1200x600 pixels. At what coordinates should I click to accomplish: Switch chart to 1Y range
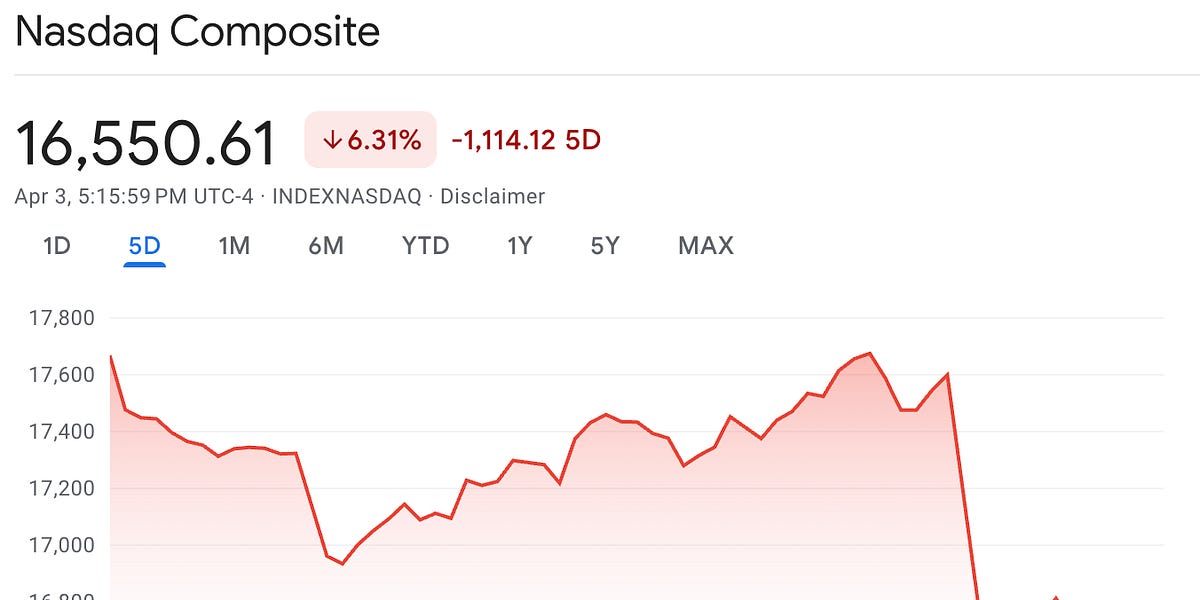click(519, 246)
